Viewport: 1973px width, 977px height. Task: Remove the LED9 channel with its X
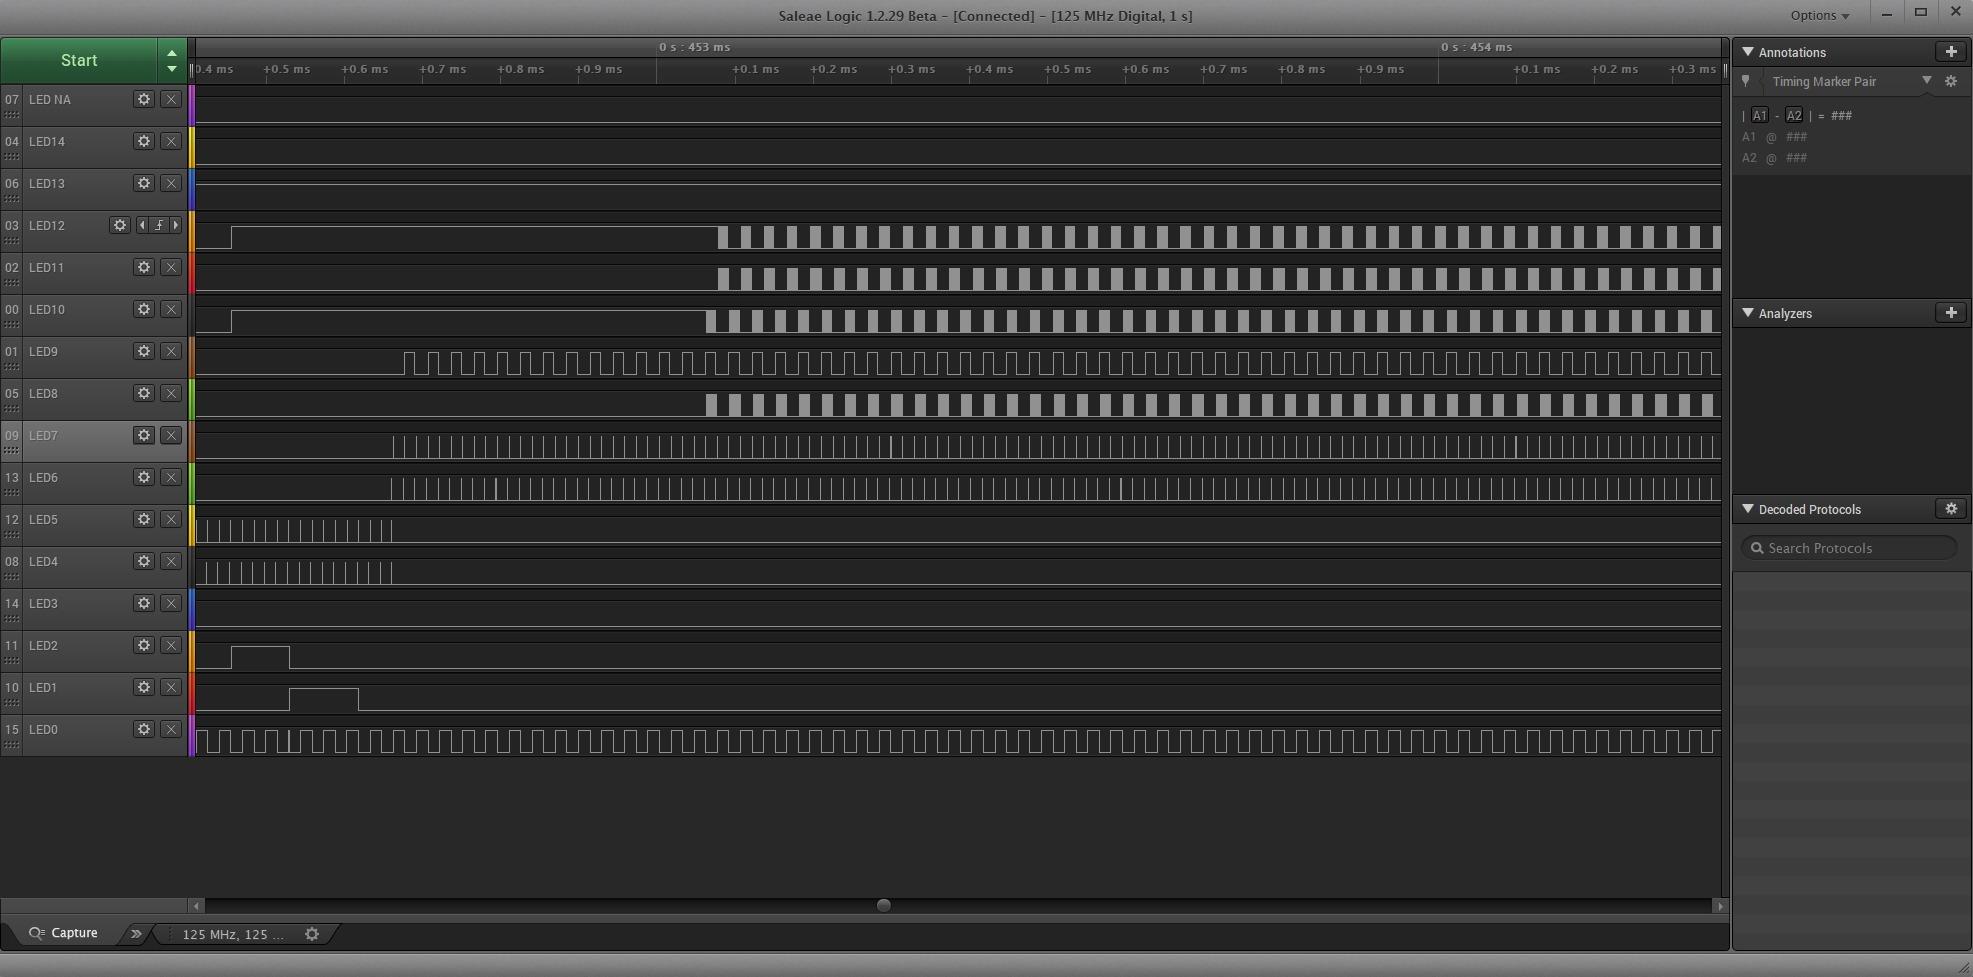coord(171,352)
